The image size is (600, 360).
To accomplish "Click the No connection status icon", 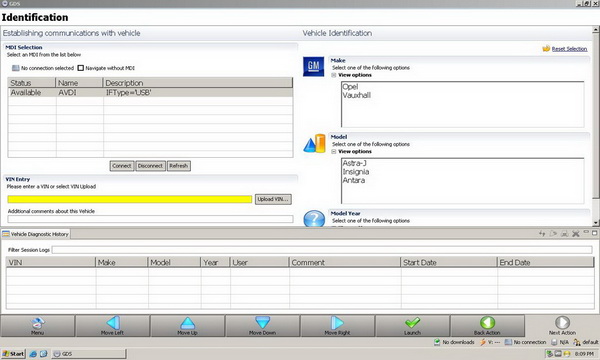I will click(508, 342).
